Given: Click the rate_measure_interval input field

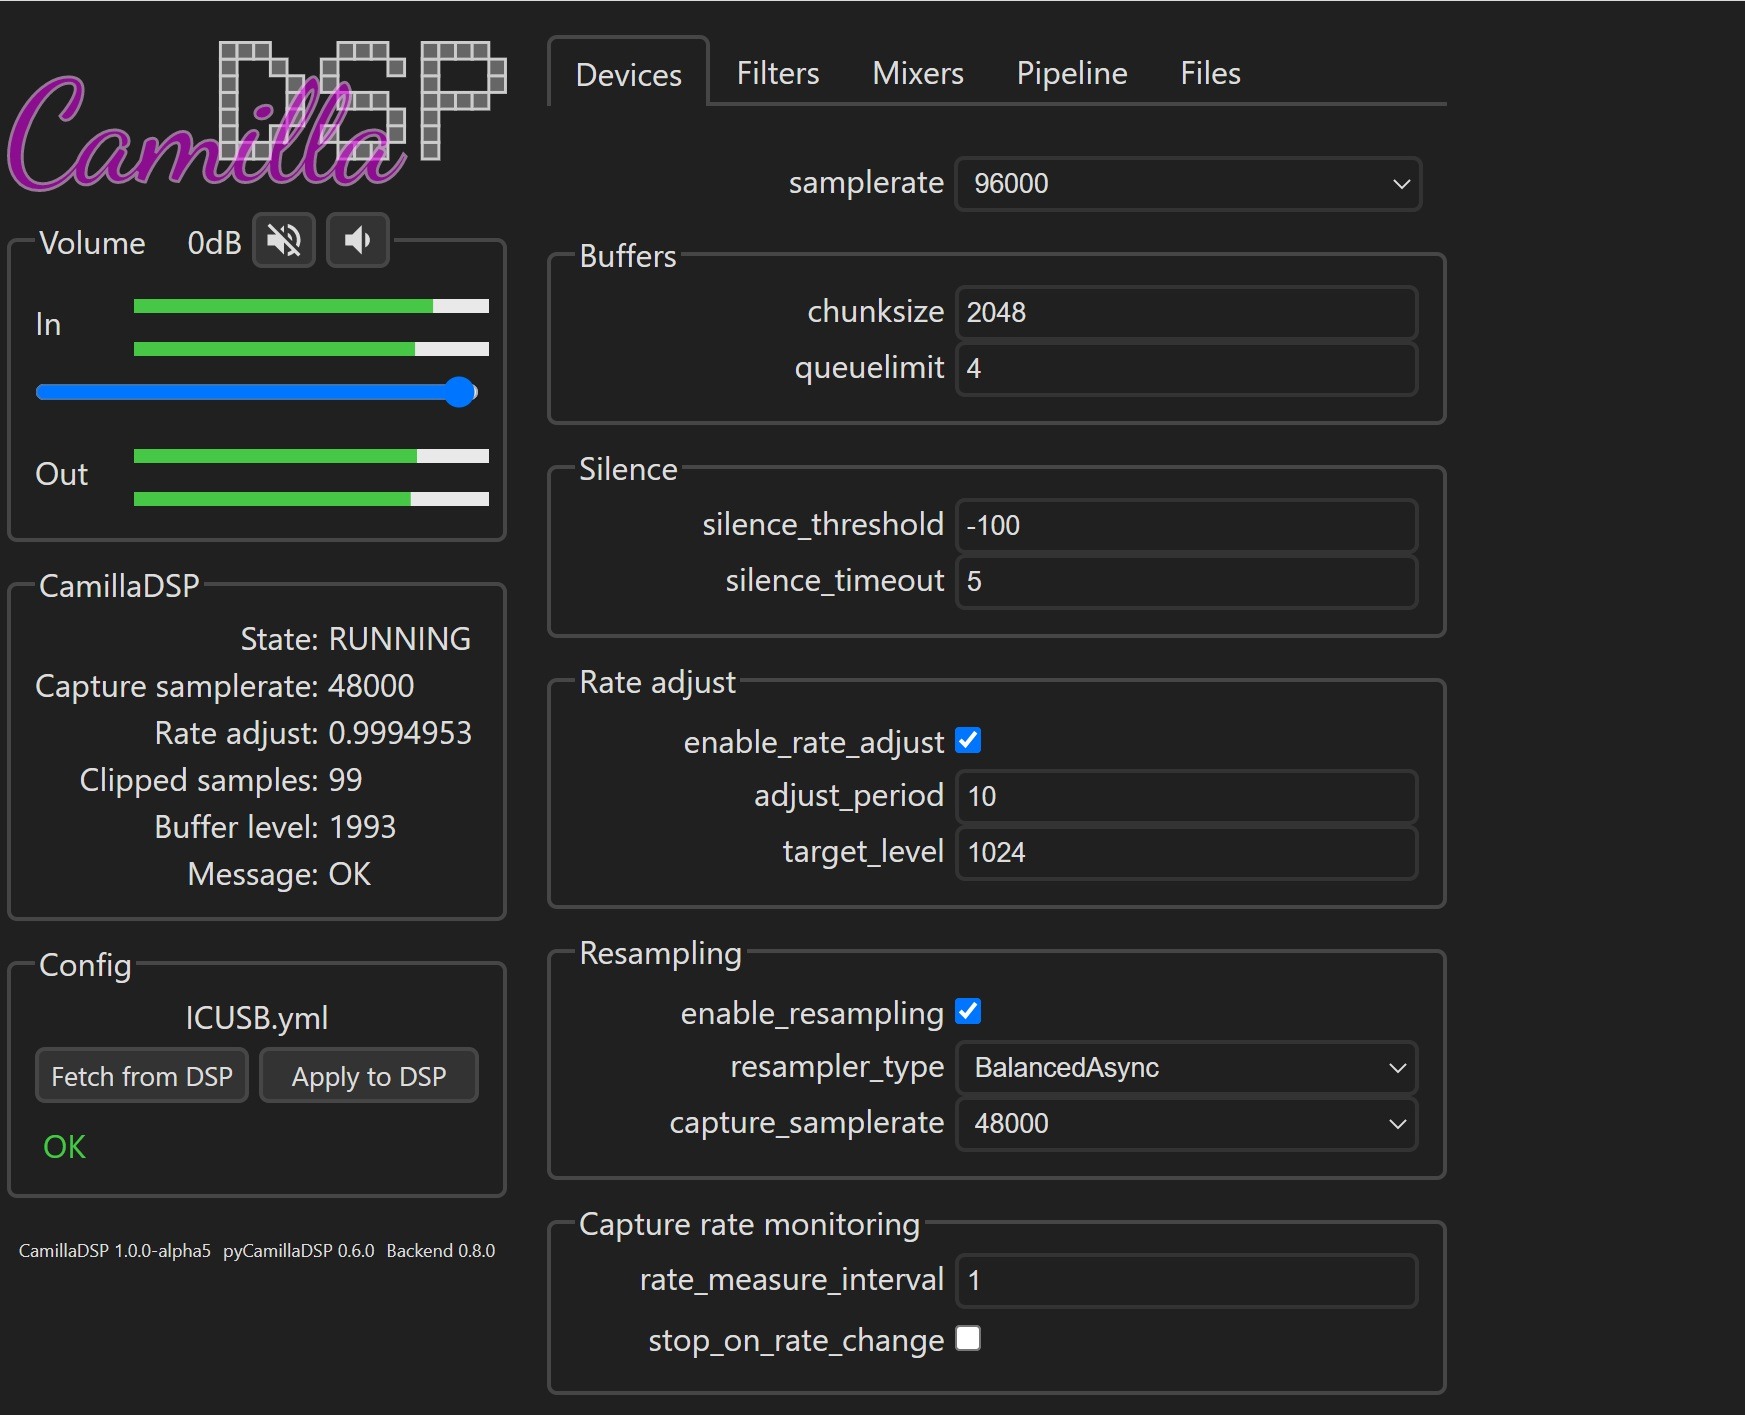Looking at the screenshot, I should (1187, 1281).
